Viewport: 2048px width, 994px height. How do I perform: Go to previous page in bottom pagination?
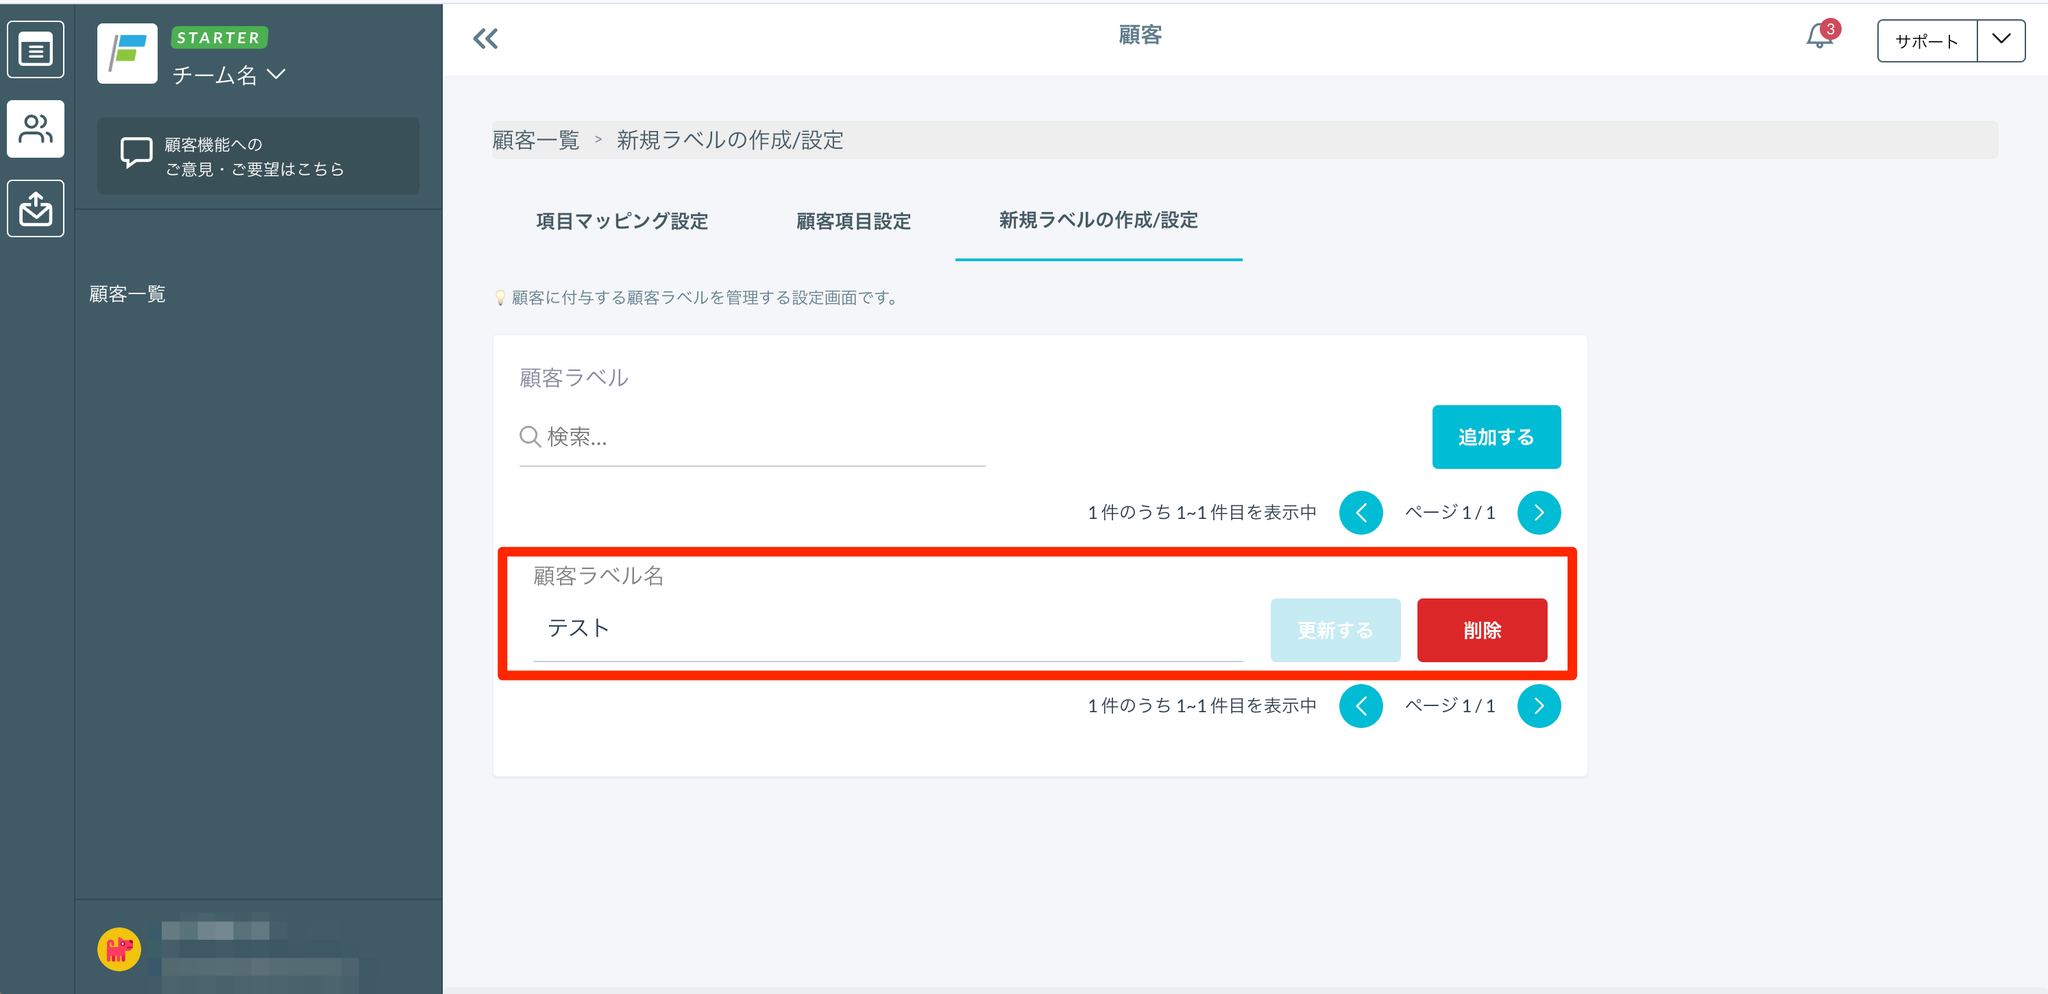click(1361, 706)
